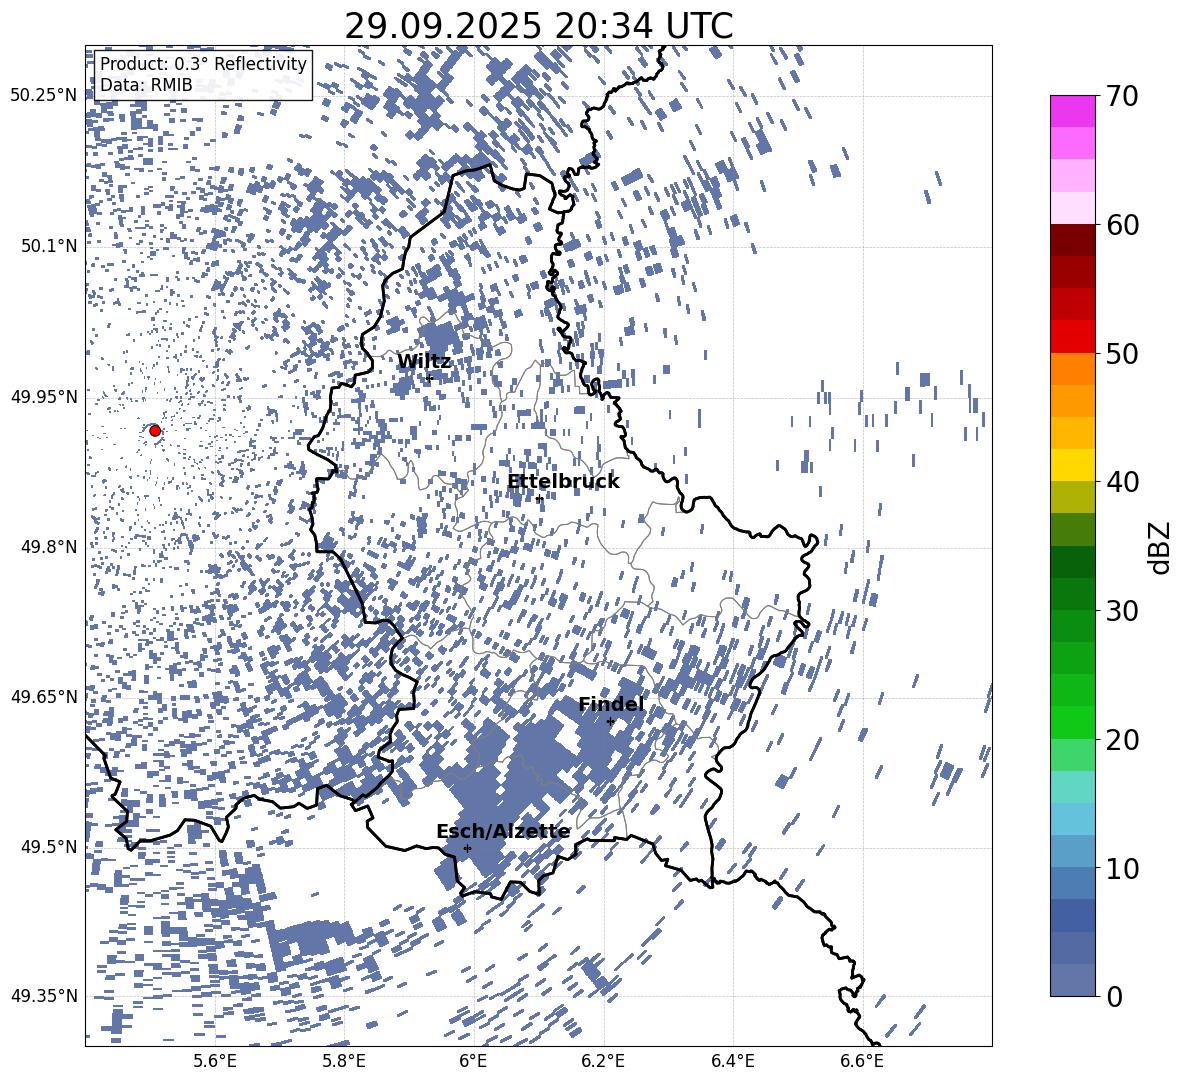Click the Wiltz city label
Screen dimensions: 1184x1081
point(424,361)
